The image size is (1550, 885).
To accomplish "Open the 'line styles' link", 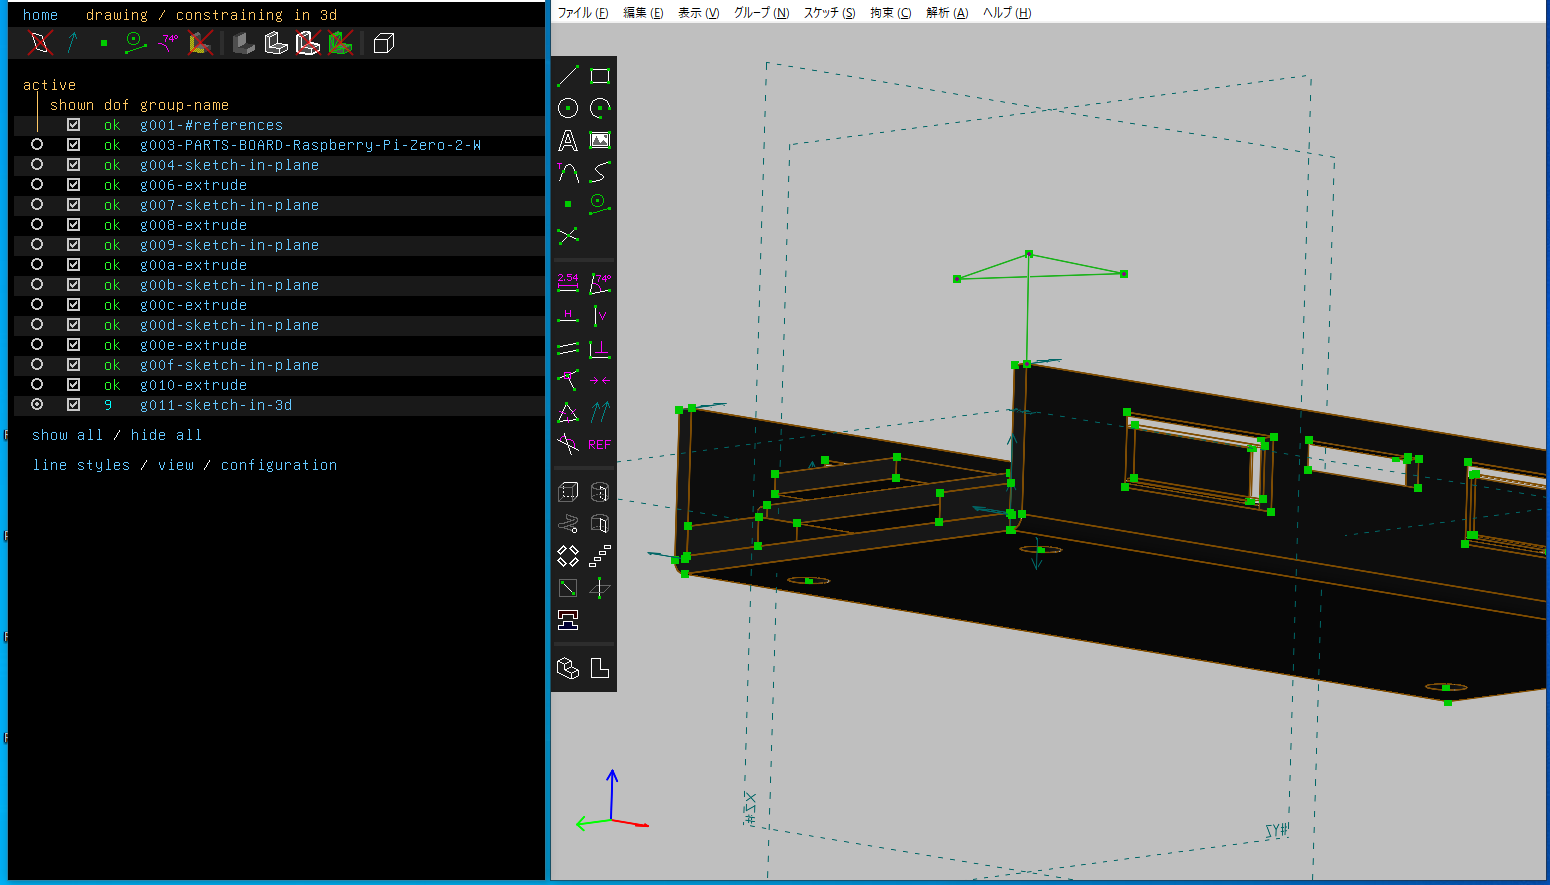I will pos(81,465).
